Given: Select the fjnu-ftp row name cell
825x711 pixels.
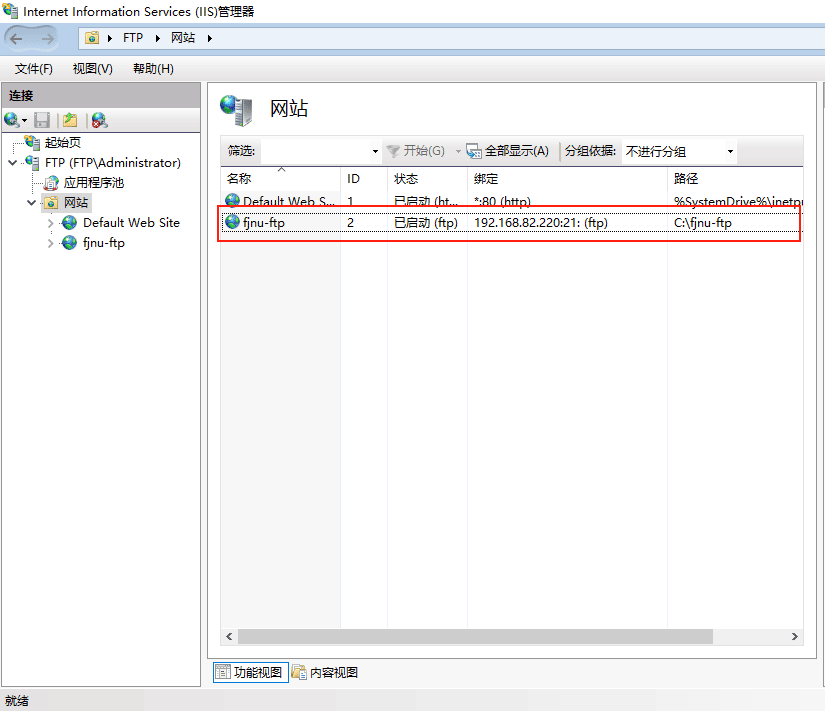Looking at the screenshot, I should click(x=264, y=223).
